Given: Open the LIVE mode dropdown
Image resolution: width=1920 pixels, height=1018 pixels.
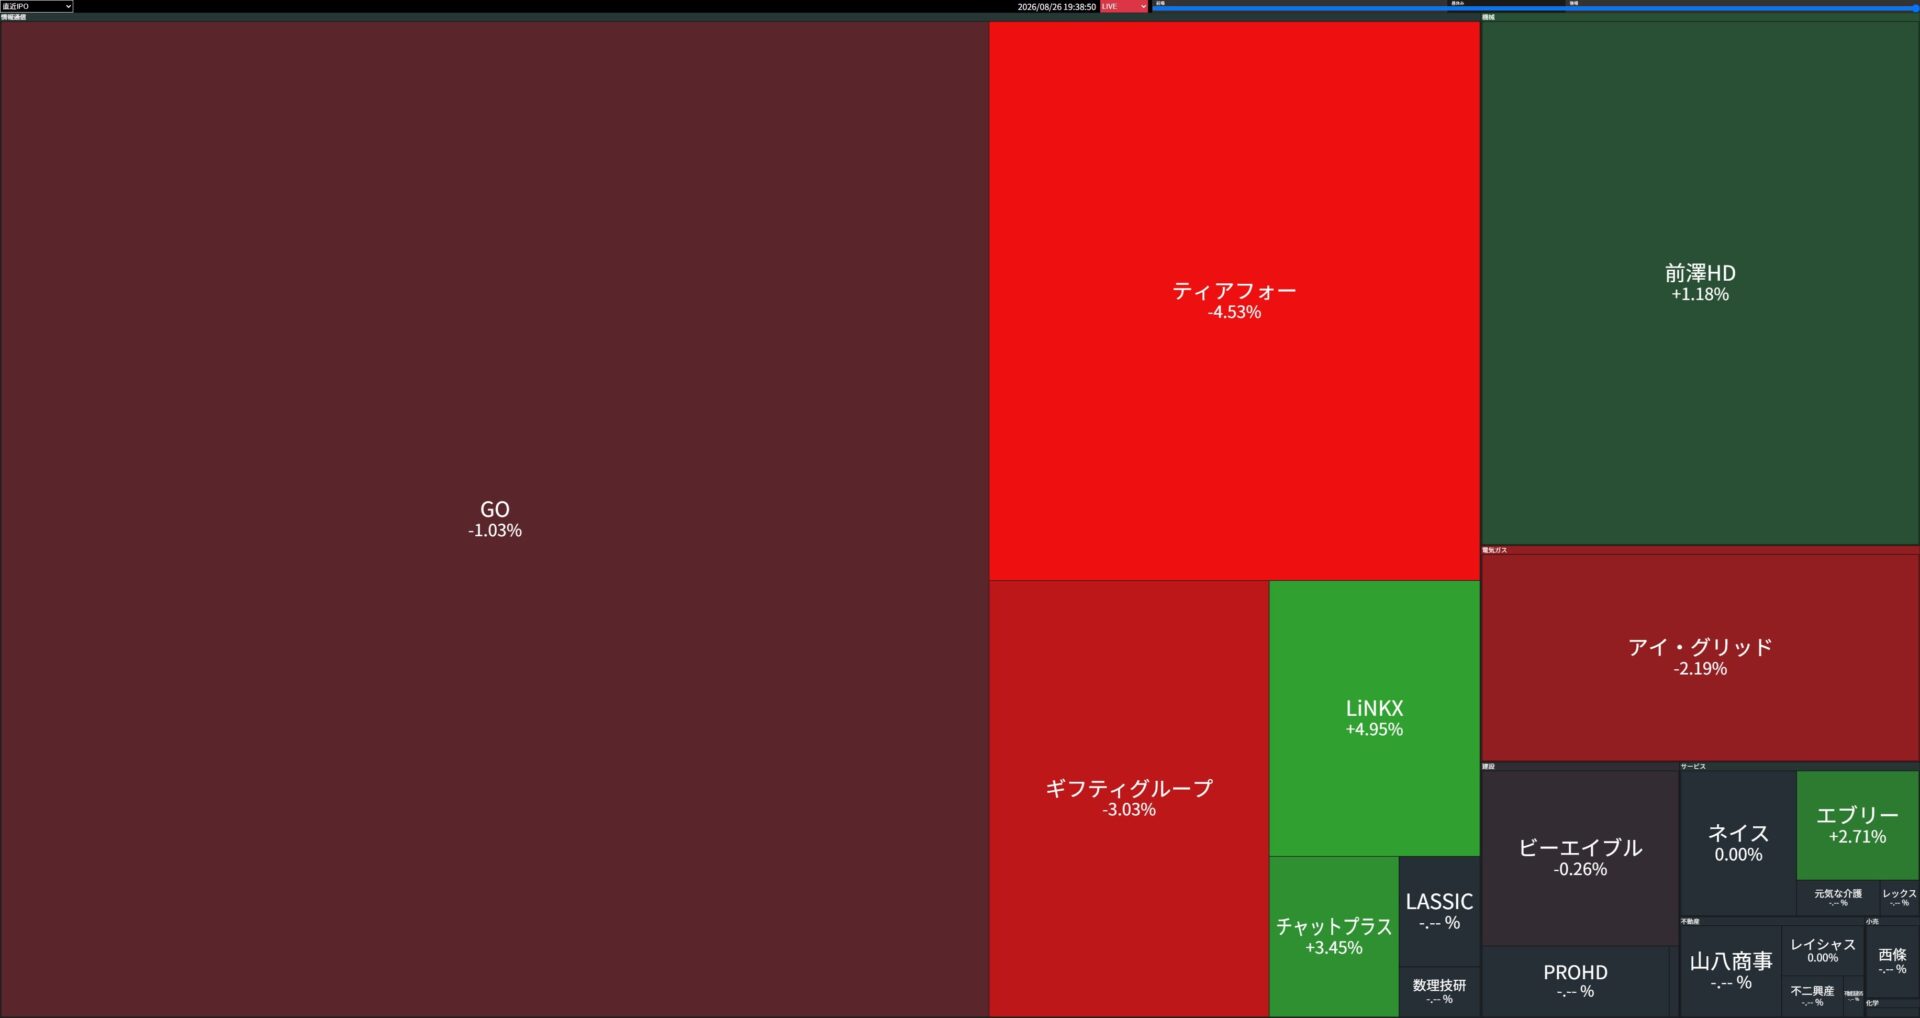Looking at the screenshot, I should click(1124, 6).
